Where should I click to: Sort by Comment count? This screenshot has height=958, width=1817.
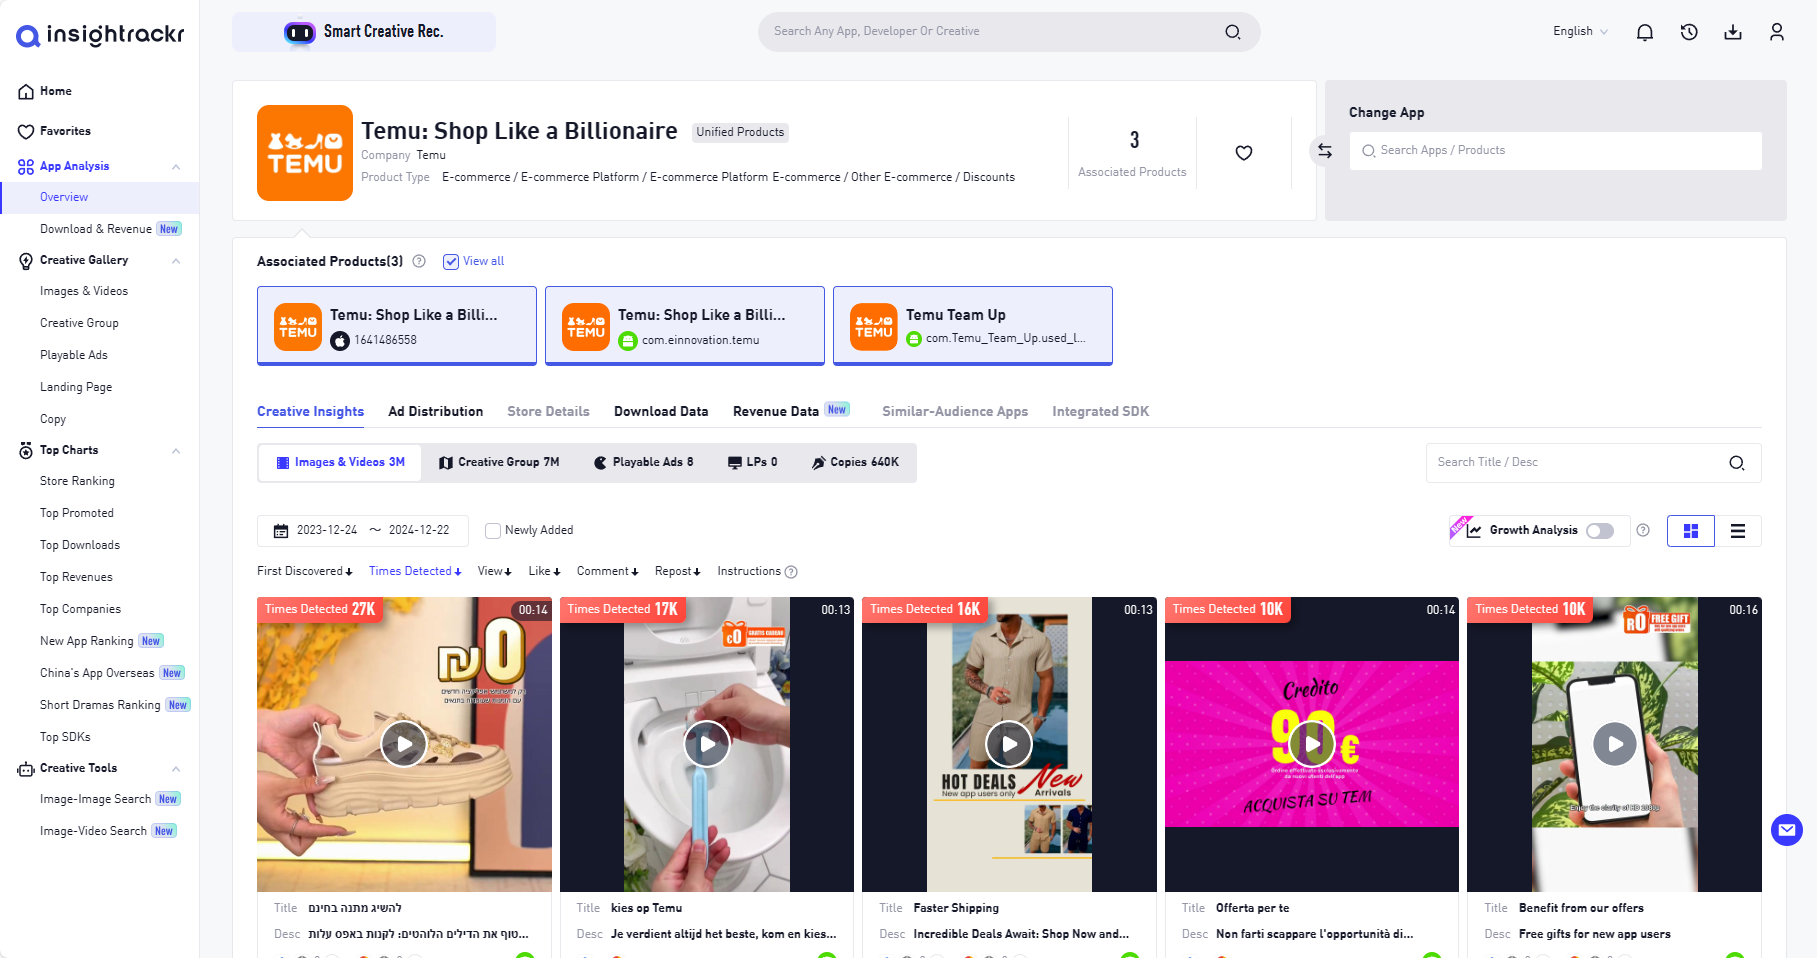point(607,572)
